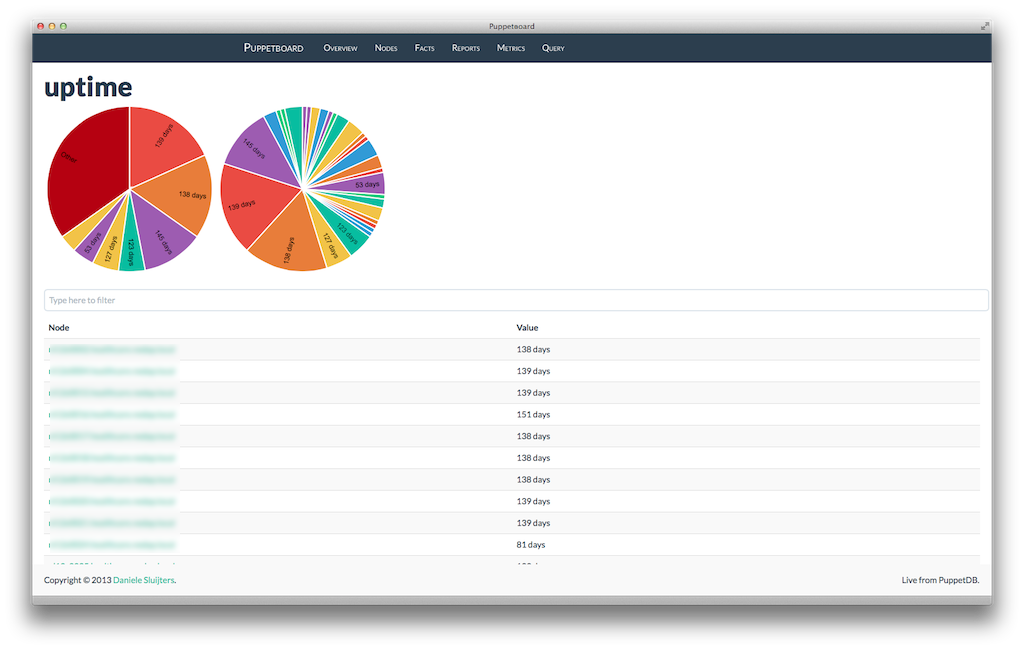This screenshot has height=650, width=1024.
Task: Click the Puppetboard brand link
Action: click(x=273, y=48)
